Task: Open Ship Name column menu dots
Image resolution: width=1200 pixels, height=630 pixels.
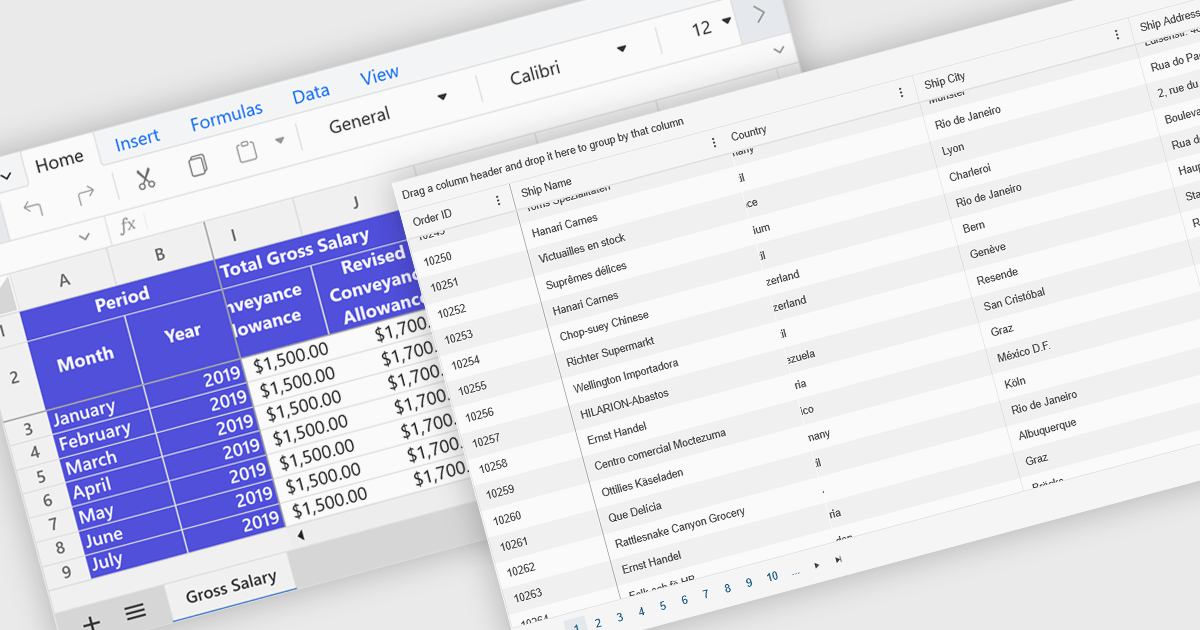Action: point(714,142)
